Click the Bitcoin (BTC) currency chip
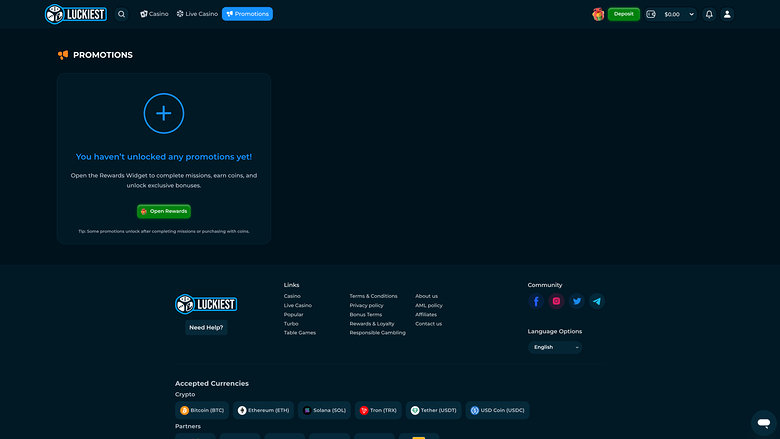This screenshot has width=780, height=439. [x=202, y=410]
